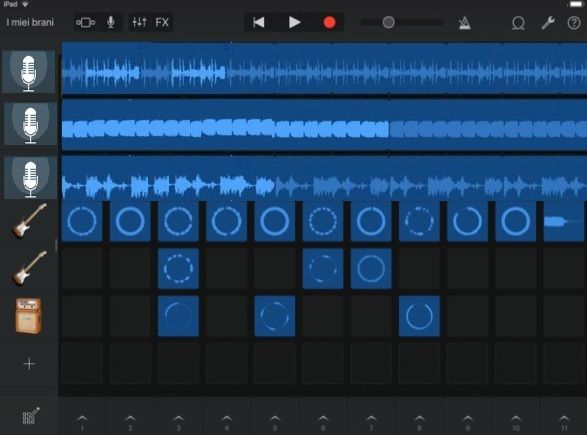587x435 pixels.
Task: Select the second microphone track header
Action: click(30, 124)
